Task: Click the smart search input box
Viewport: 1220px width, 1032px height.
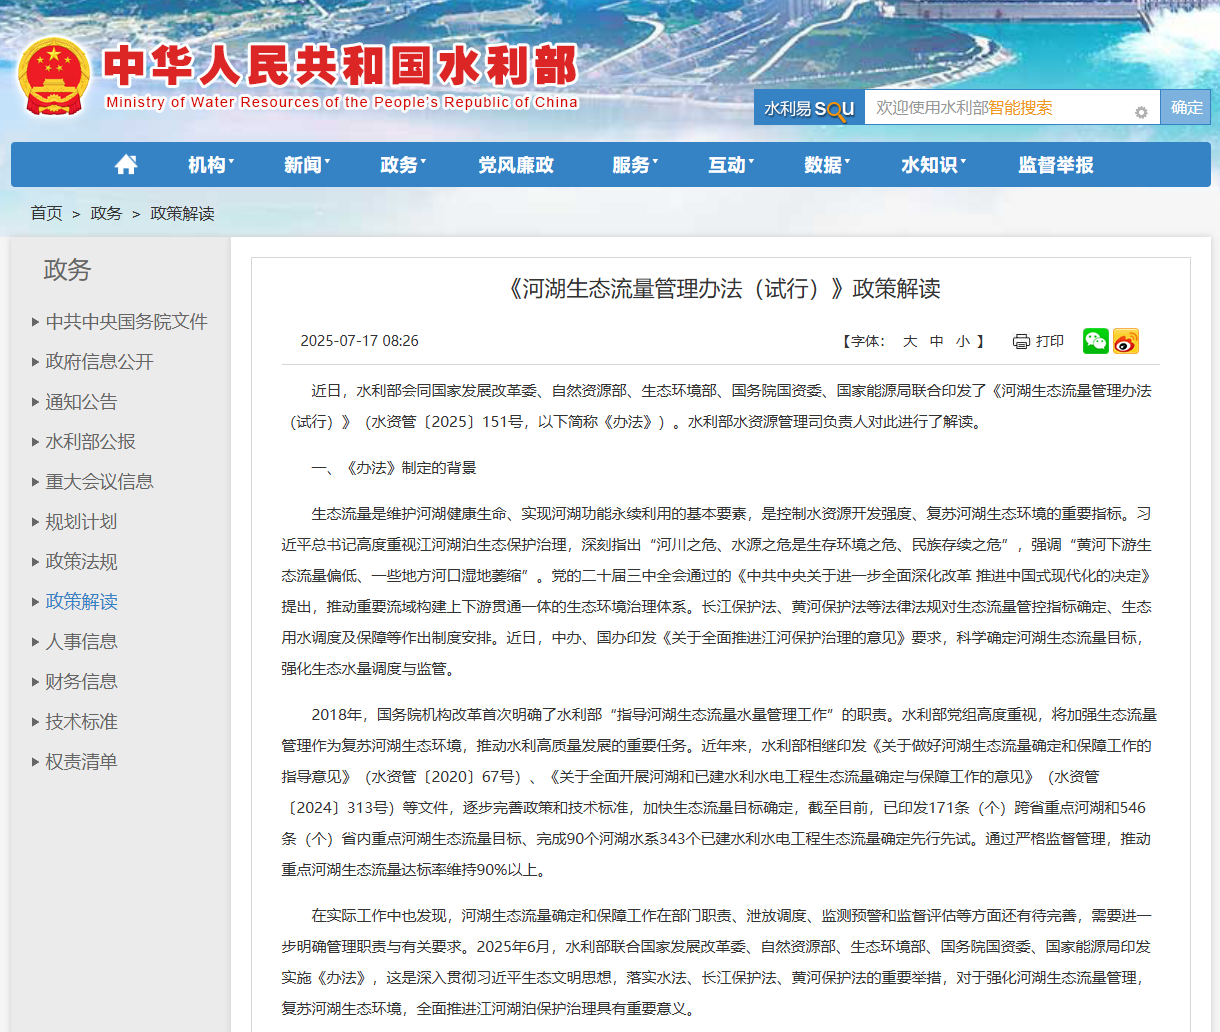Action: tap(1011, 108)
